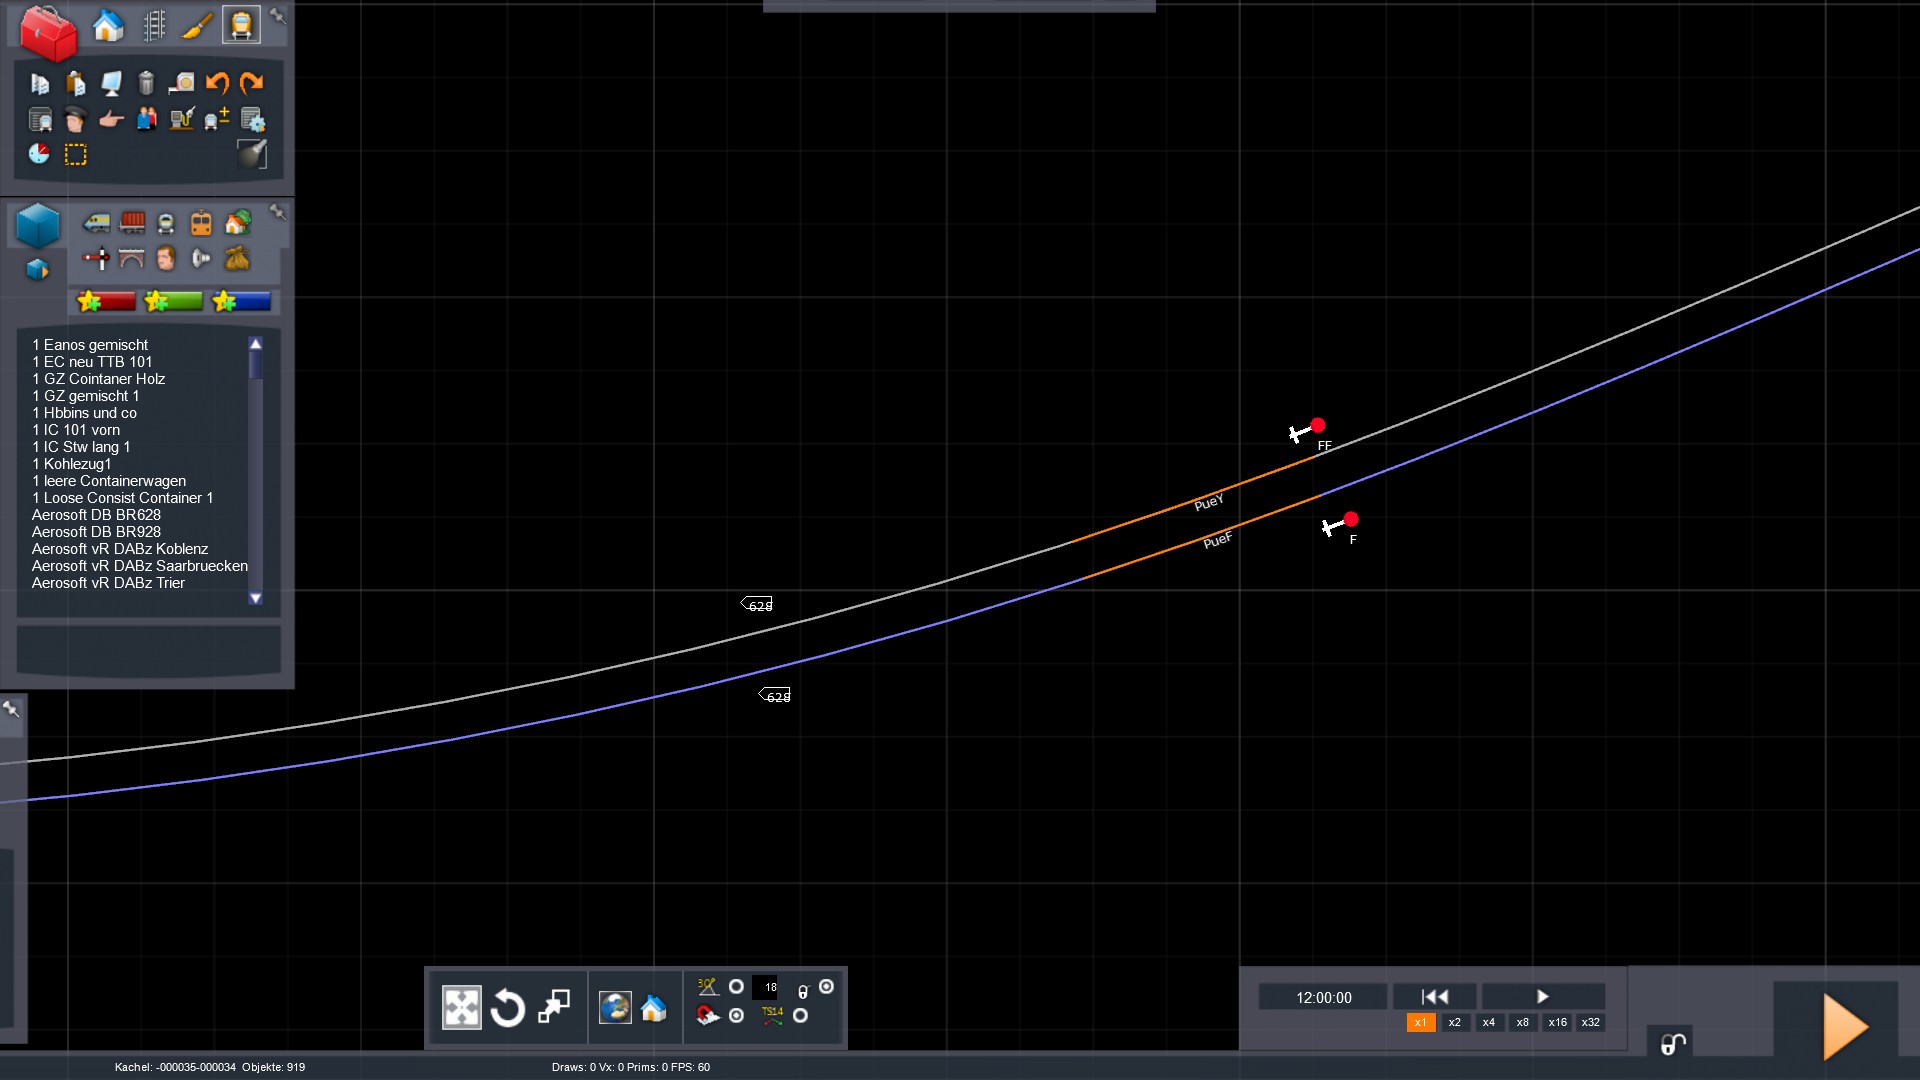Viewport: 1920px width, 1080px height.
Task: Switch to the track laying tab
Action: pyautogui.click(x=154, y=26)
